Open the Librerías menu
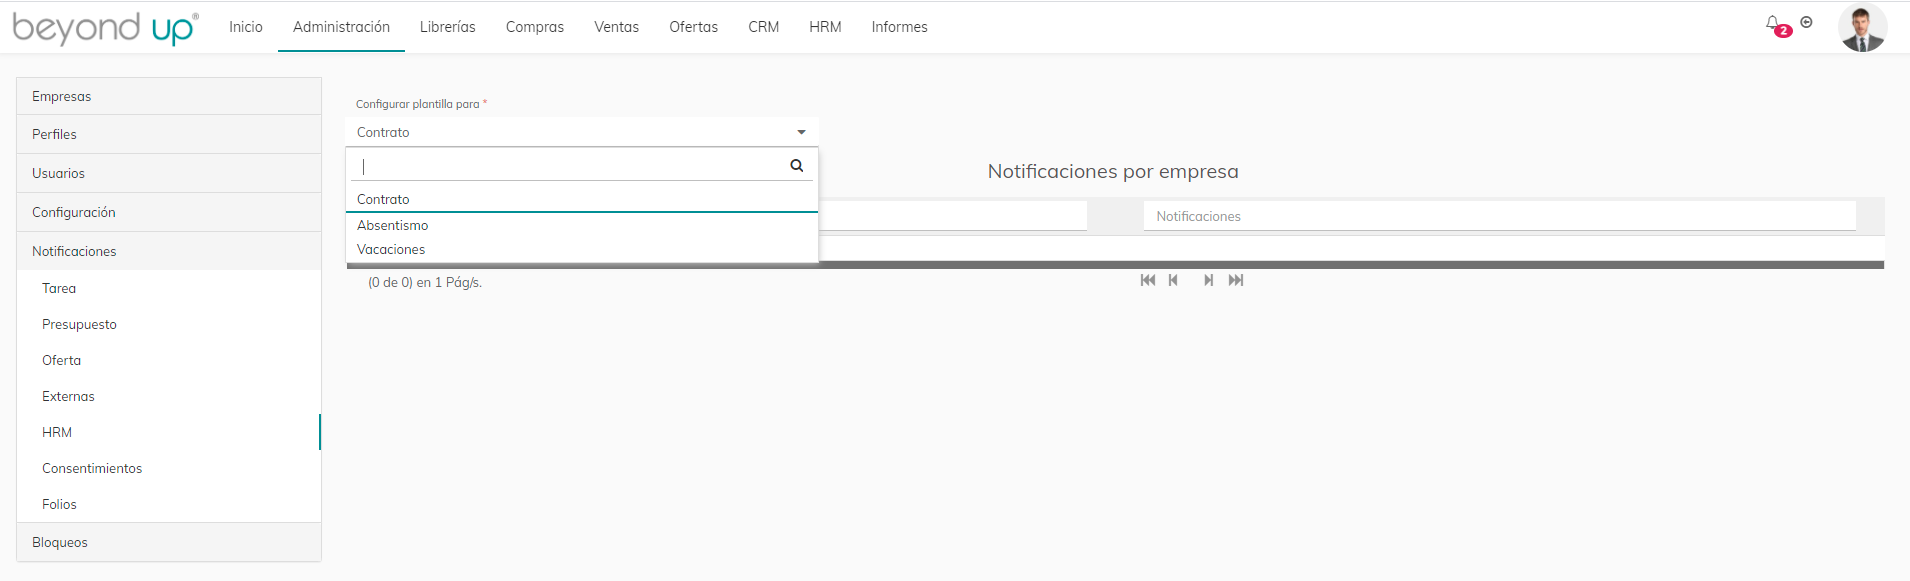 pyautogui.click(x=447, y=27)
